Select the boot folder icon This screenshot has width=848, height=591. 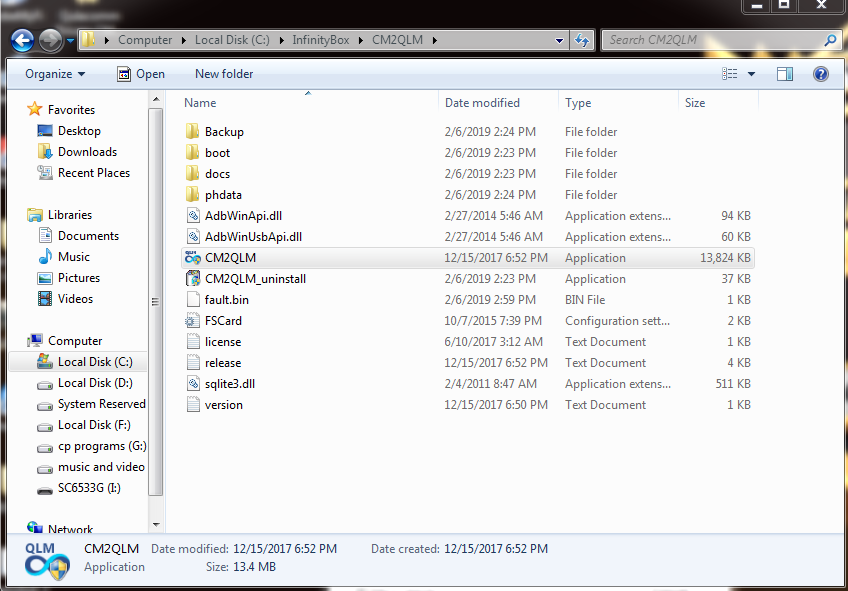click(193, 152)
